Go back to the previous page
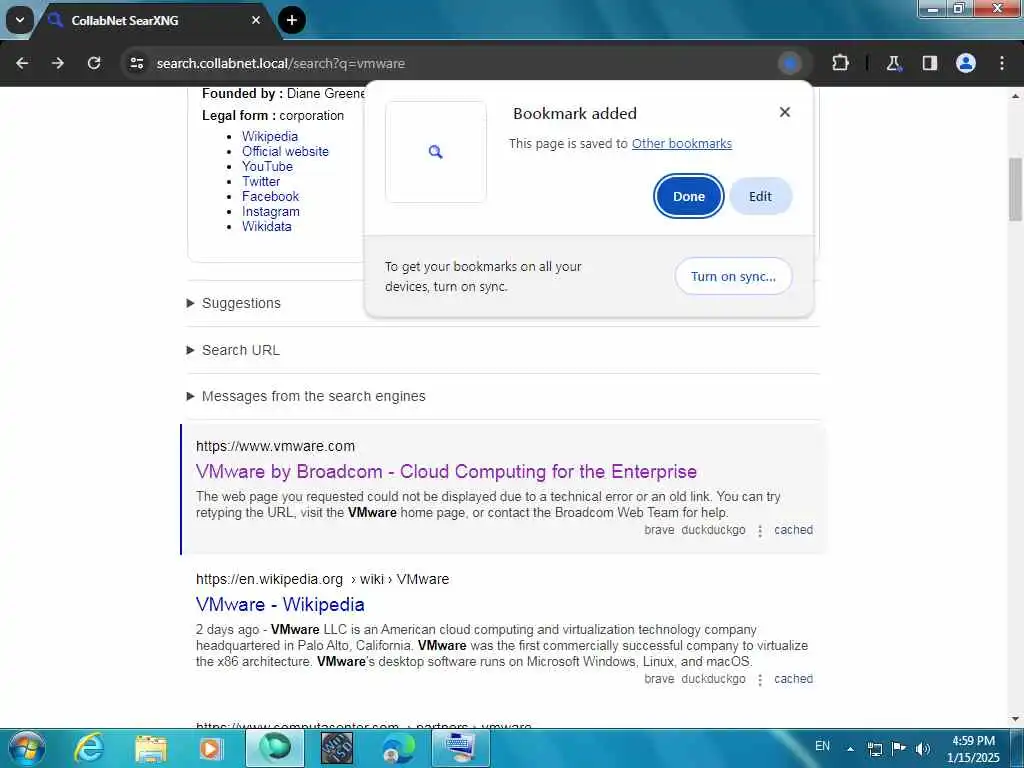Screen dimensions: 1024x768 click(x=22, y=63)
